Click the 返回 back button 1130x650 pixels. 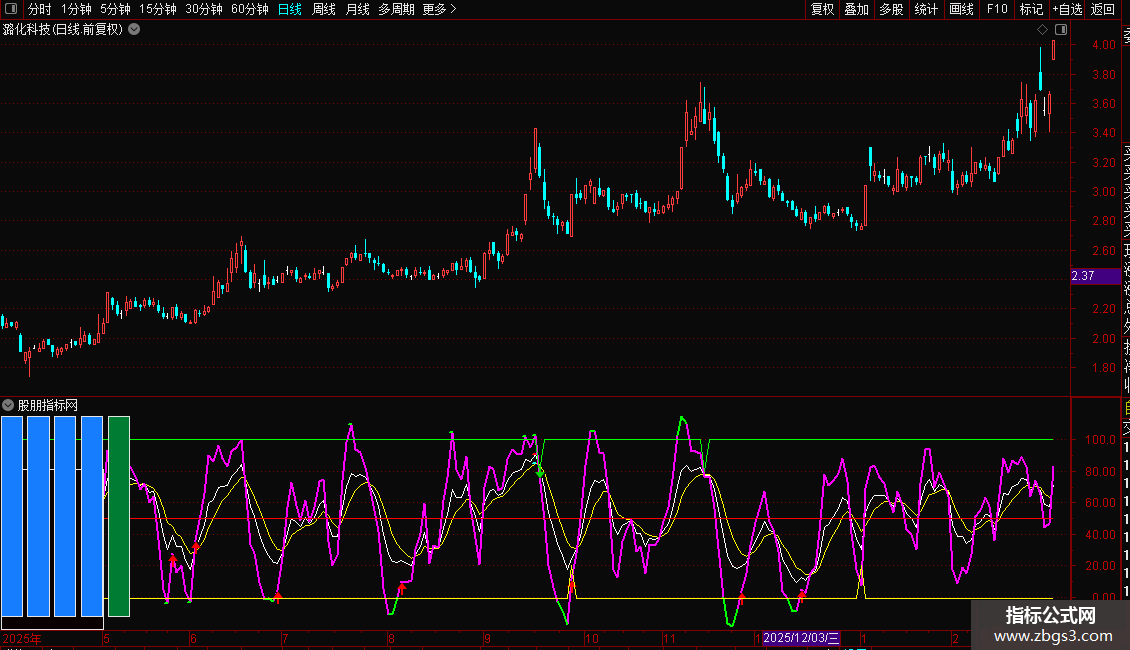click(1103, 9)
